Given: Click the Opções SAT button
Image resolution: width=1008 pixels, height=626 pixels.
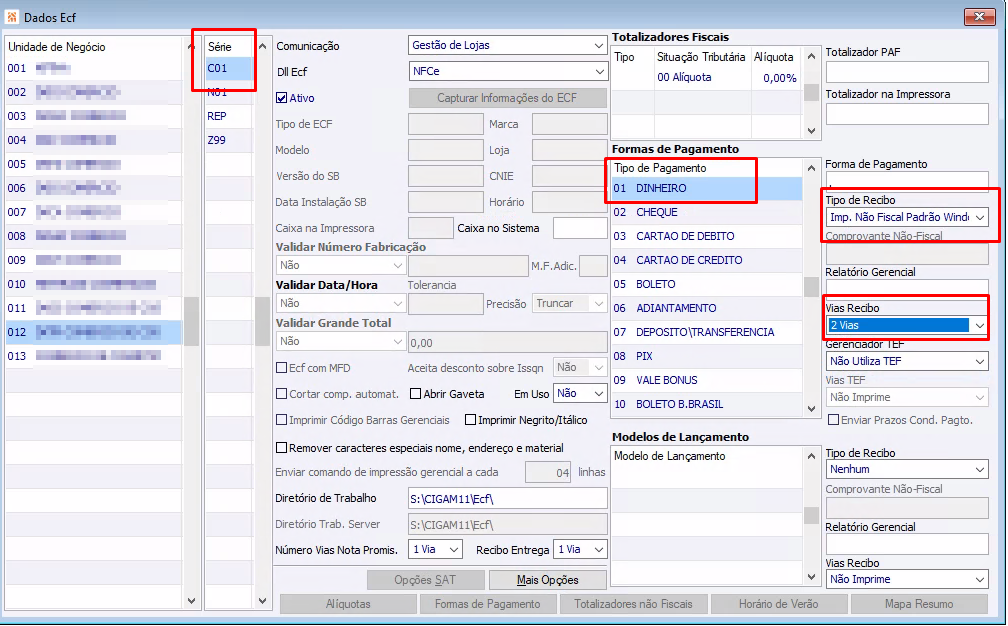Looking at the screenshot, I should point(426,580).
